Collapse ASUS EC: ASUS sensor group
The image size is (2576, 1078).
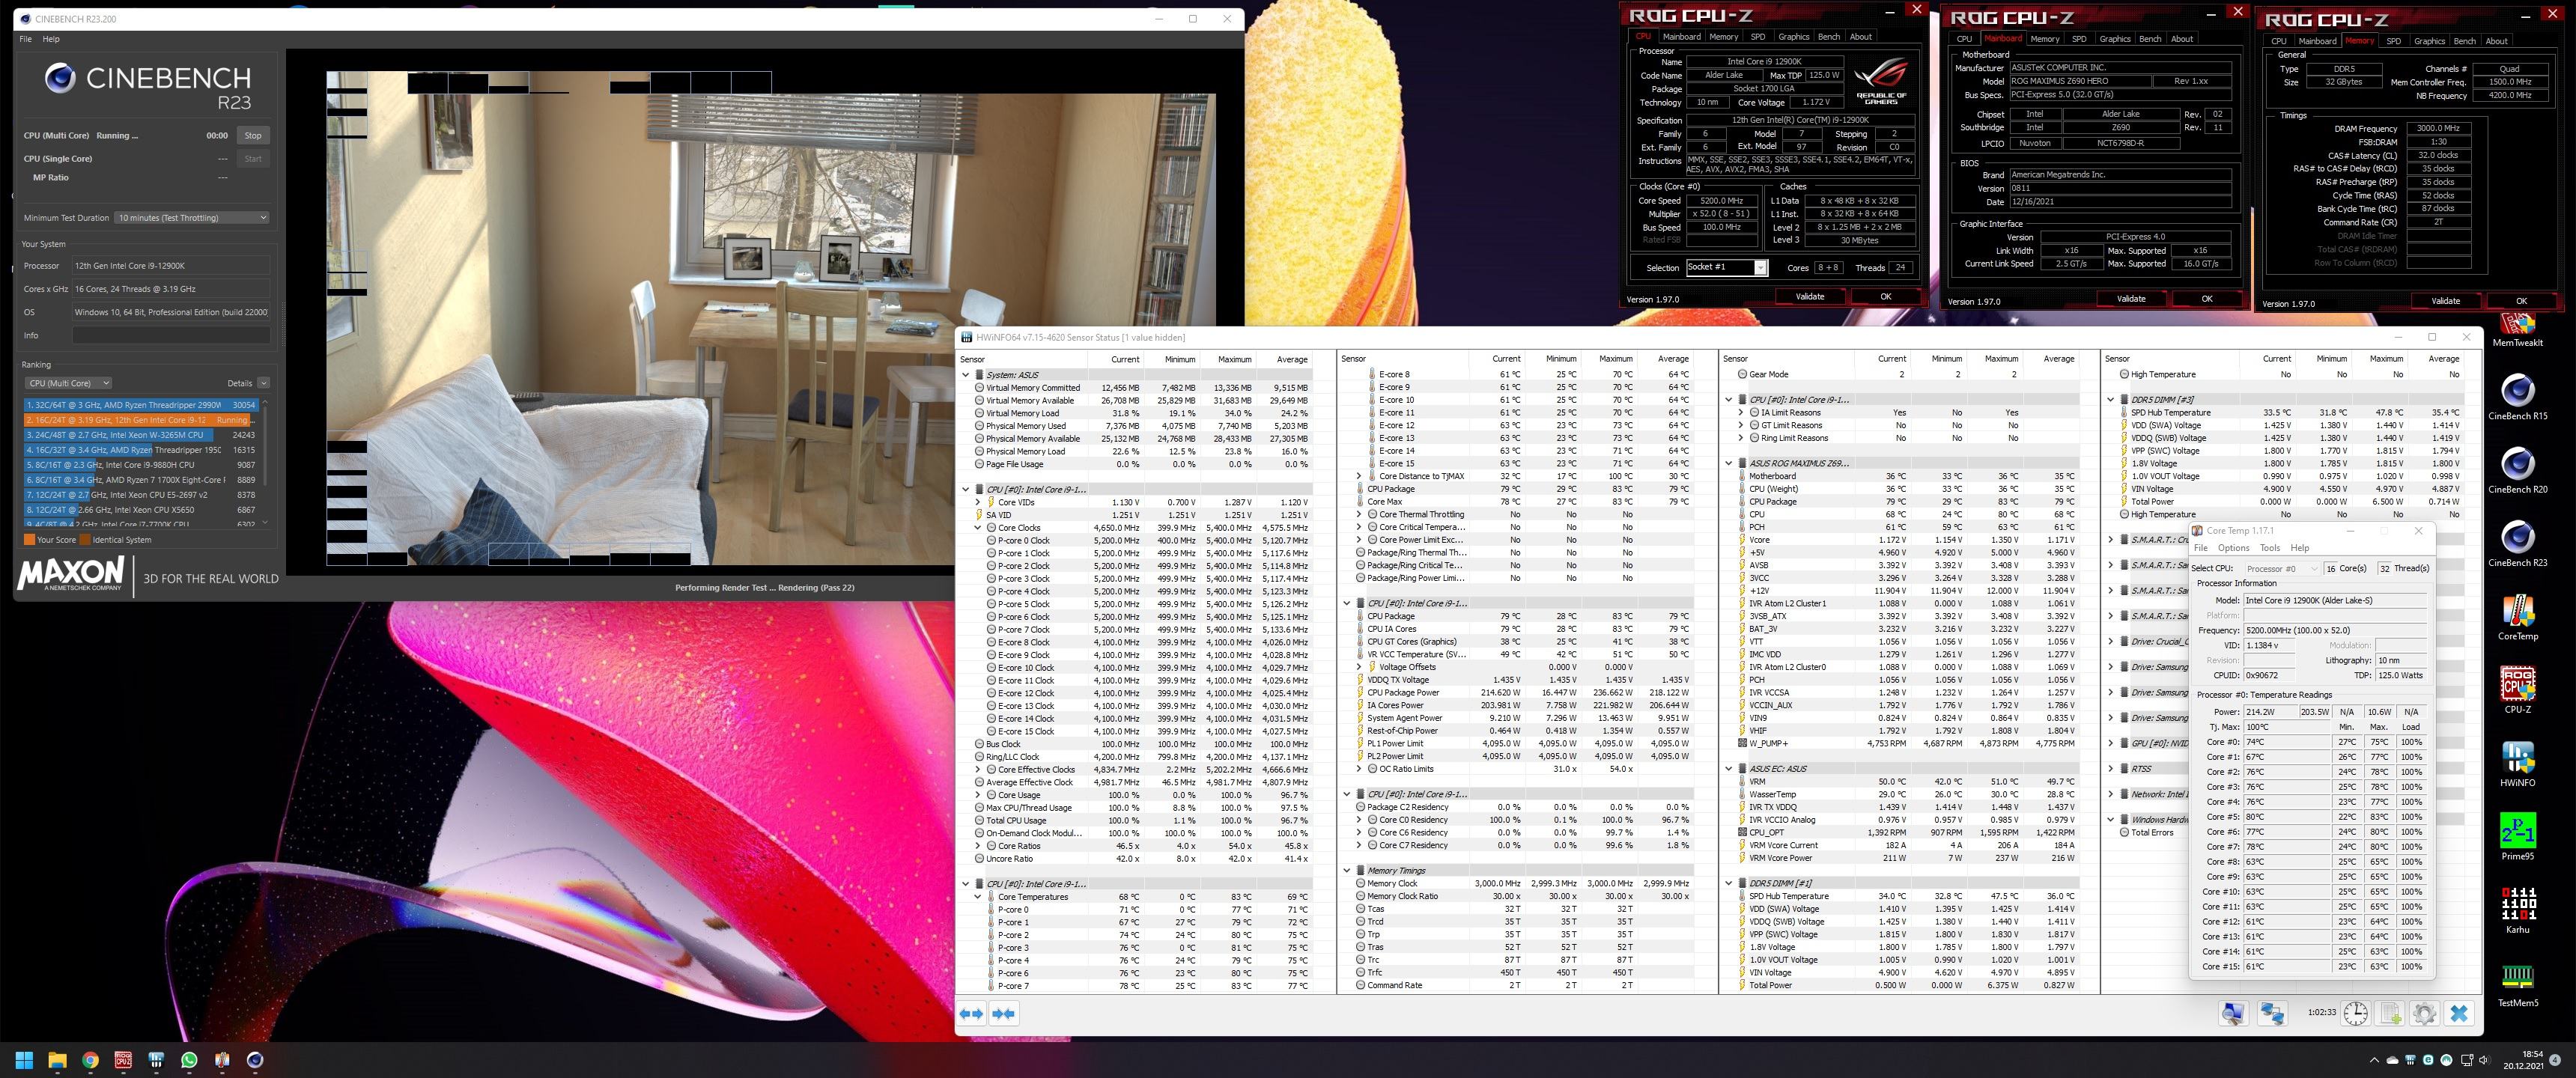click(x=1729, y=769)
